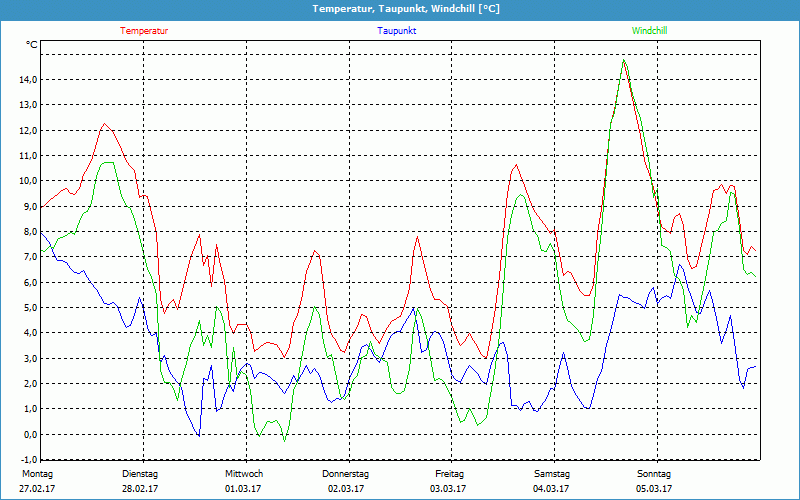Click the green Windchill legend label
This screenshot has width=800, height=500.
point(649,31)
